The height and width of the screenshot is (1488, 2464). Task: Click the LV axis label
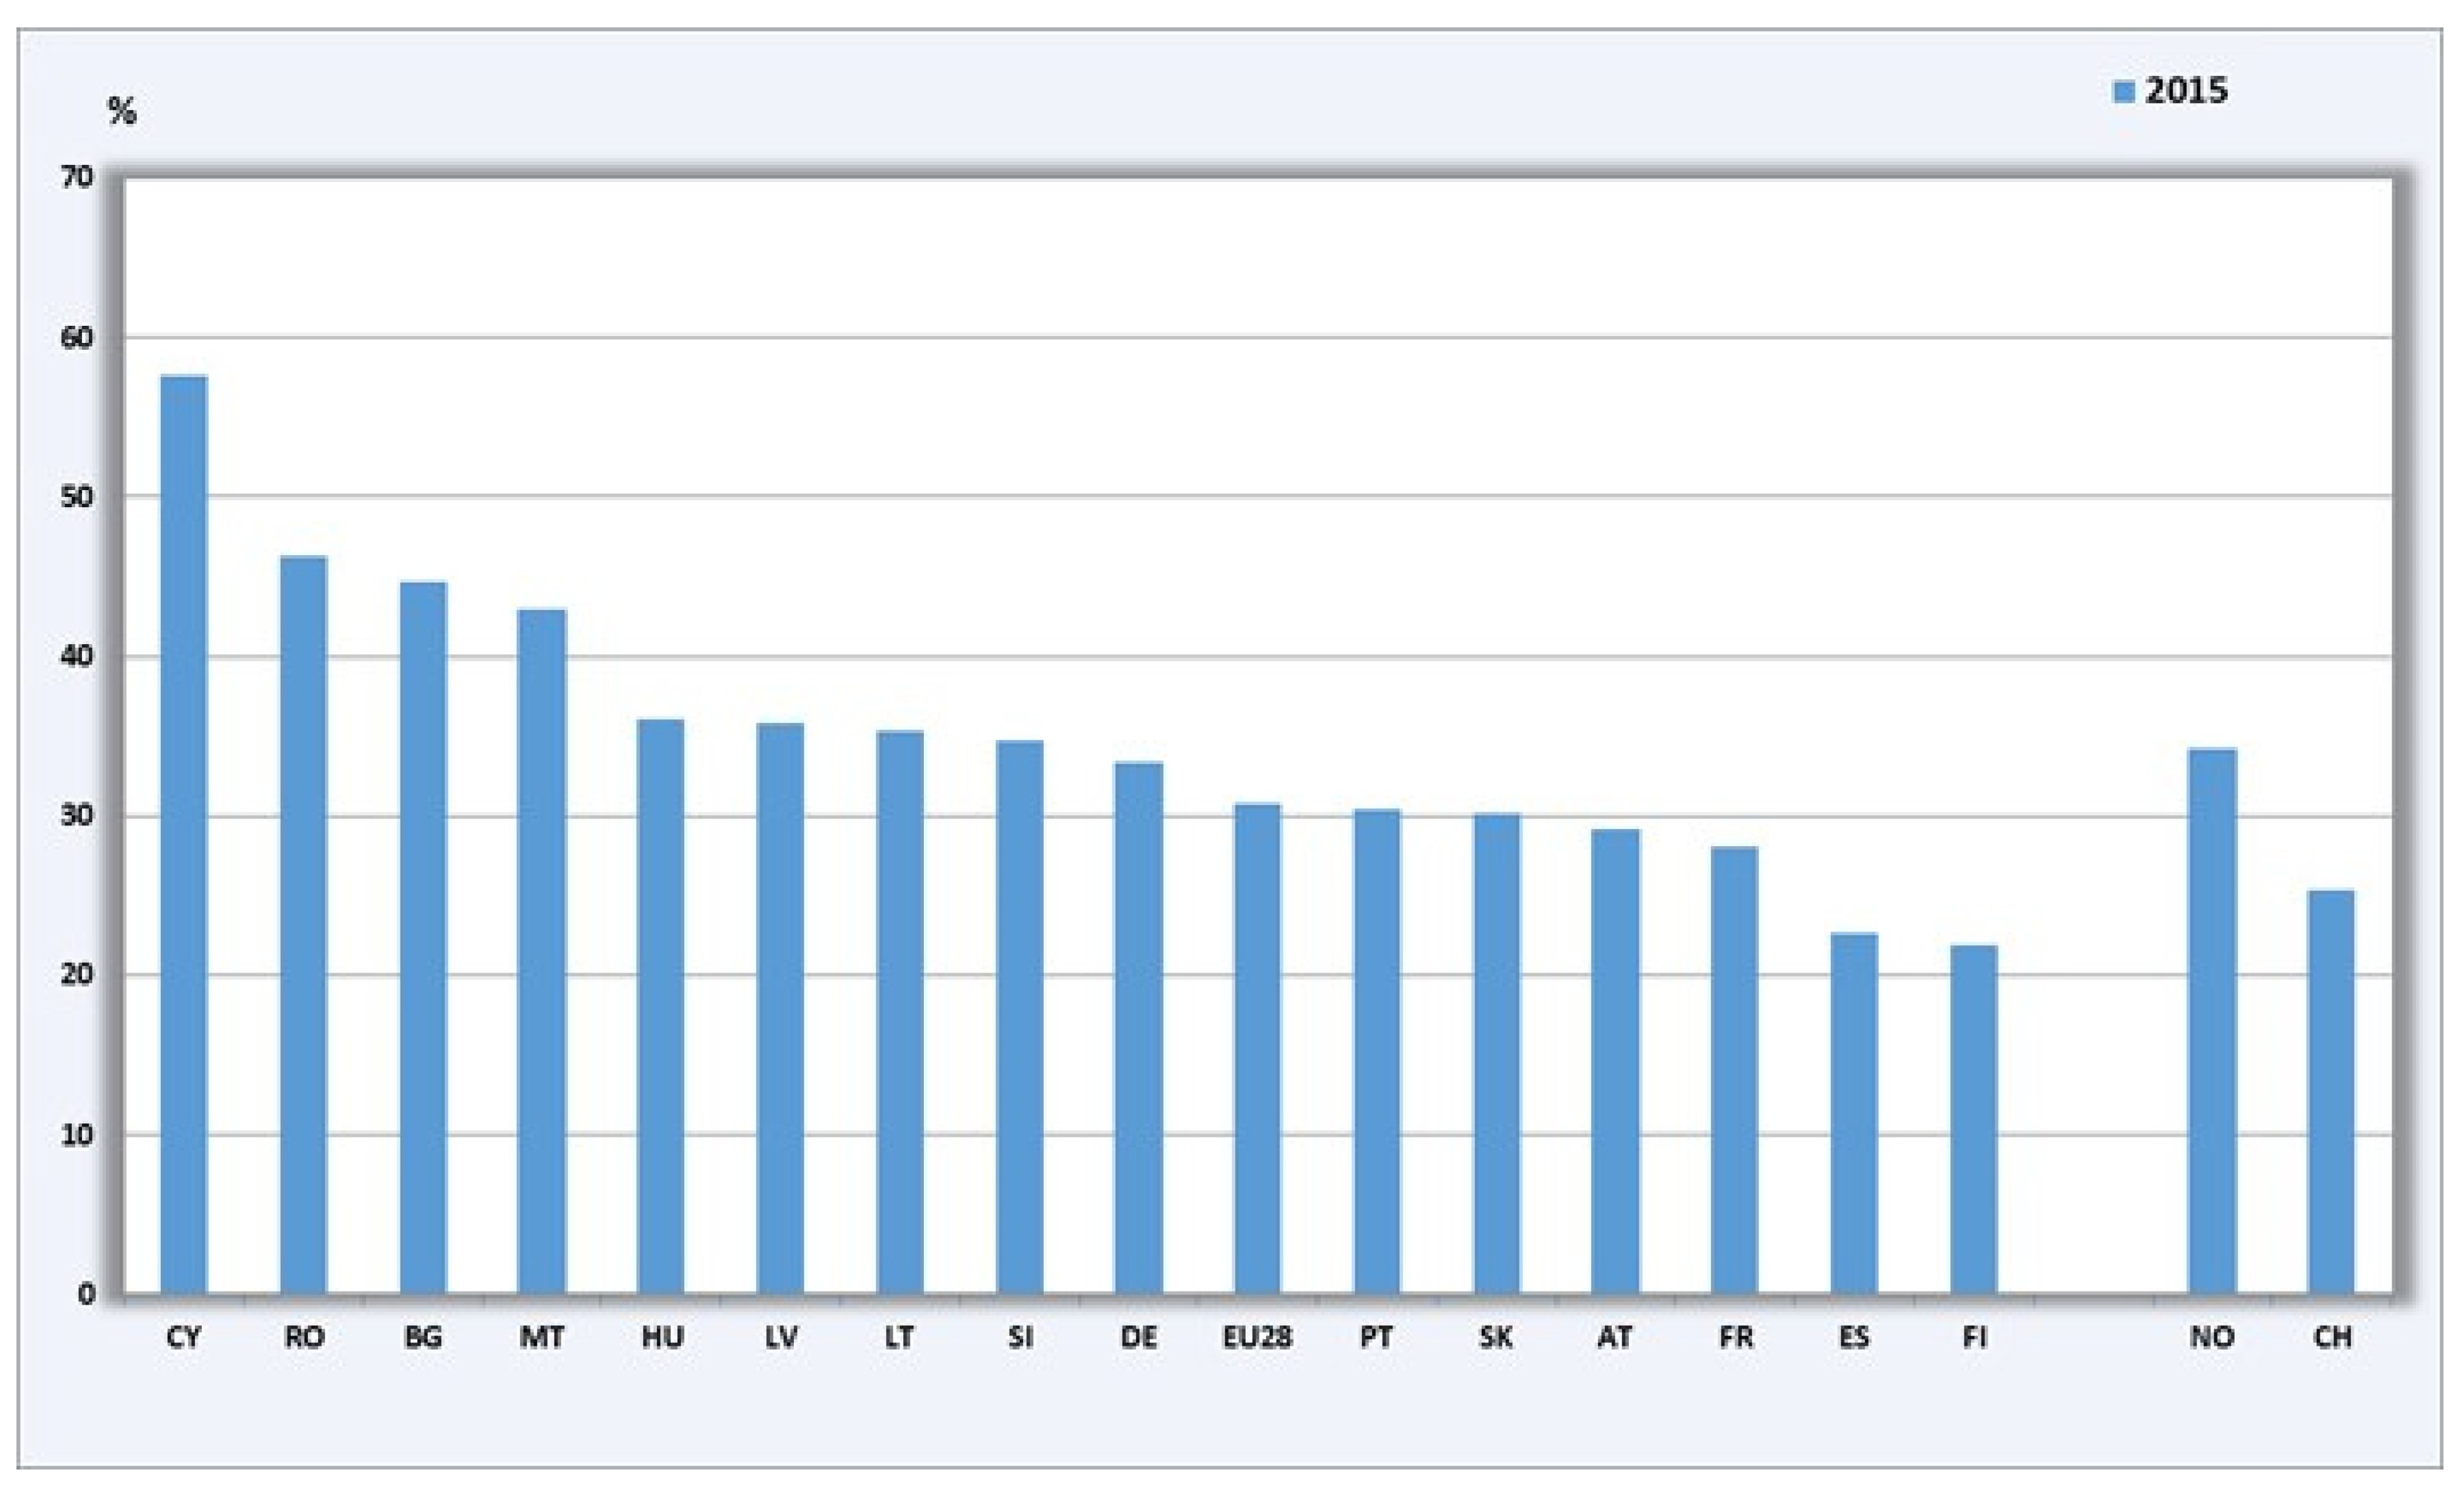click(x=781, y=1337)
